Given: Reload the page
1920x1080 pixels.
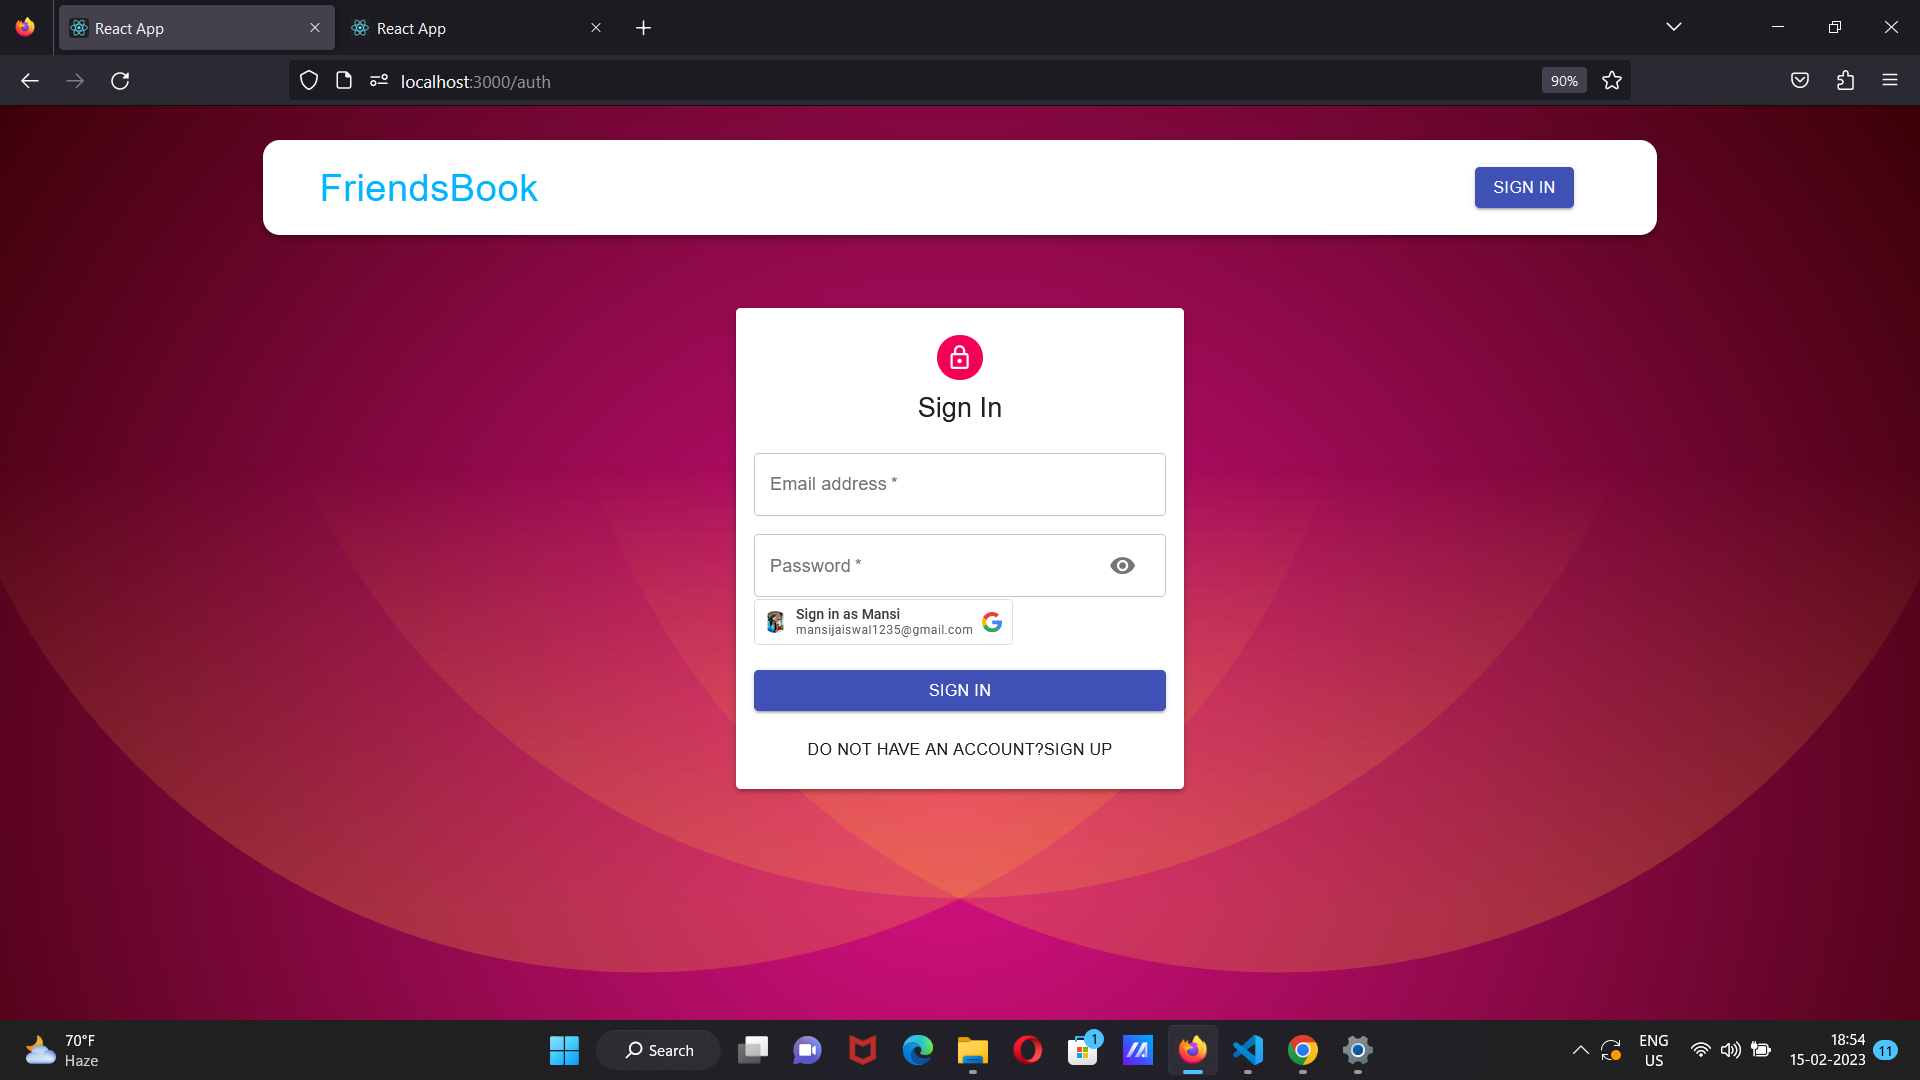Looking at the screenshot, I should [120, 80].
